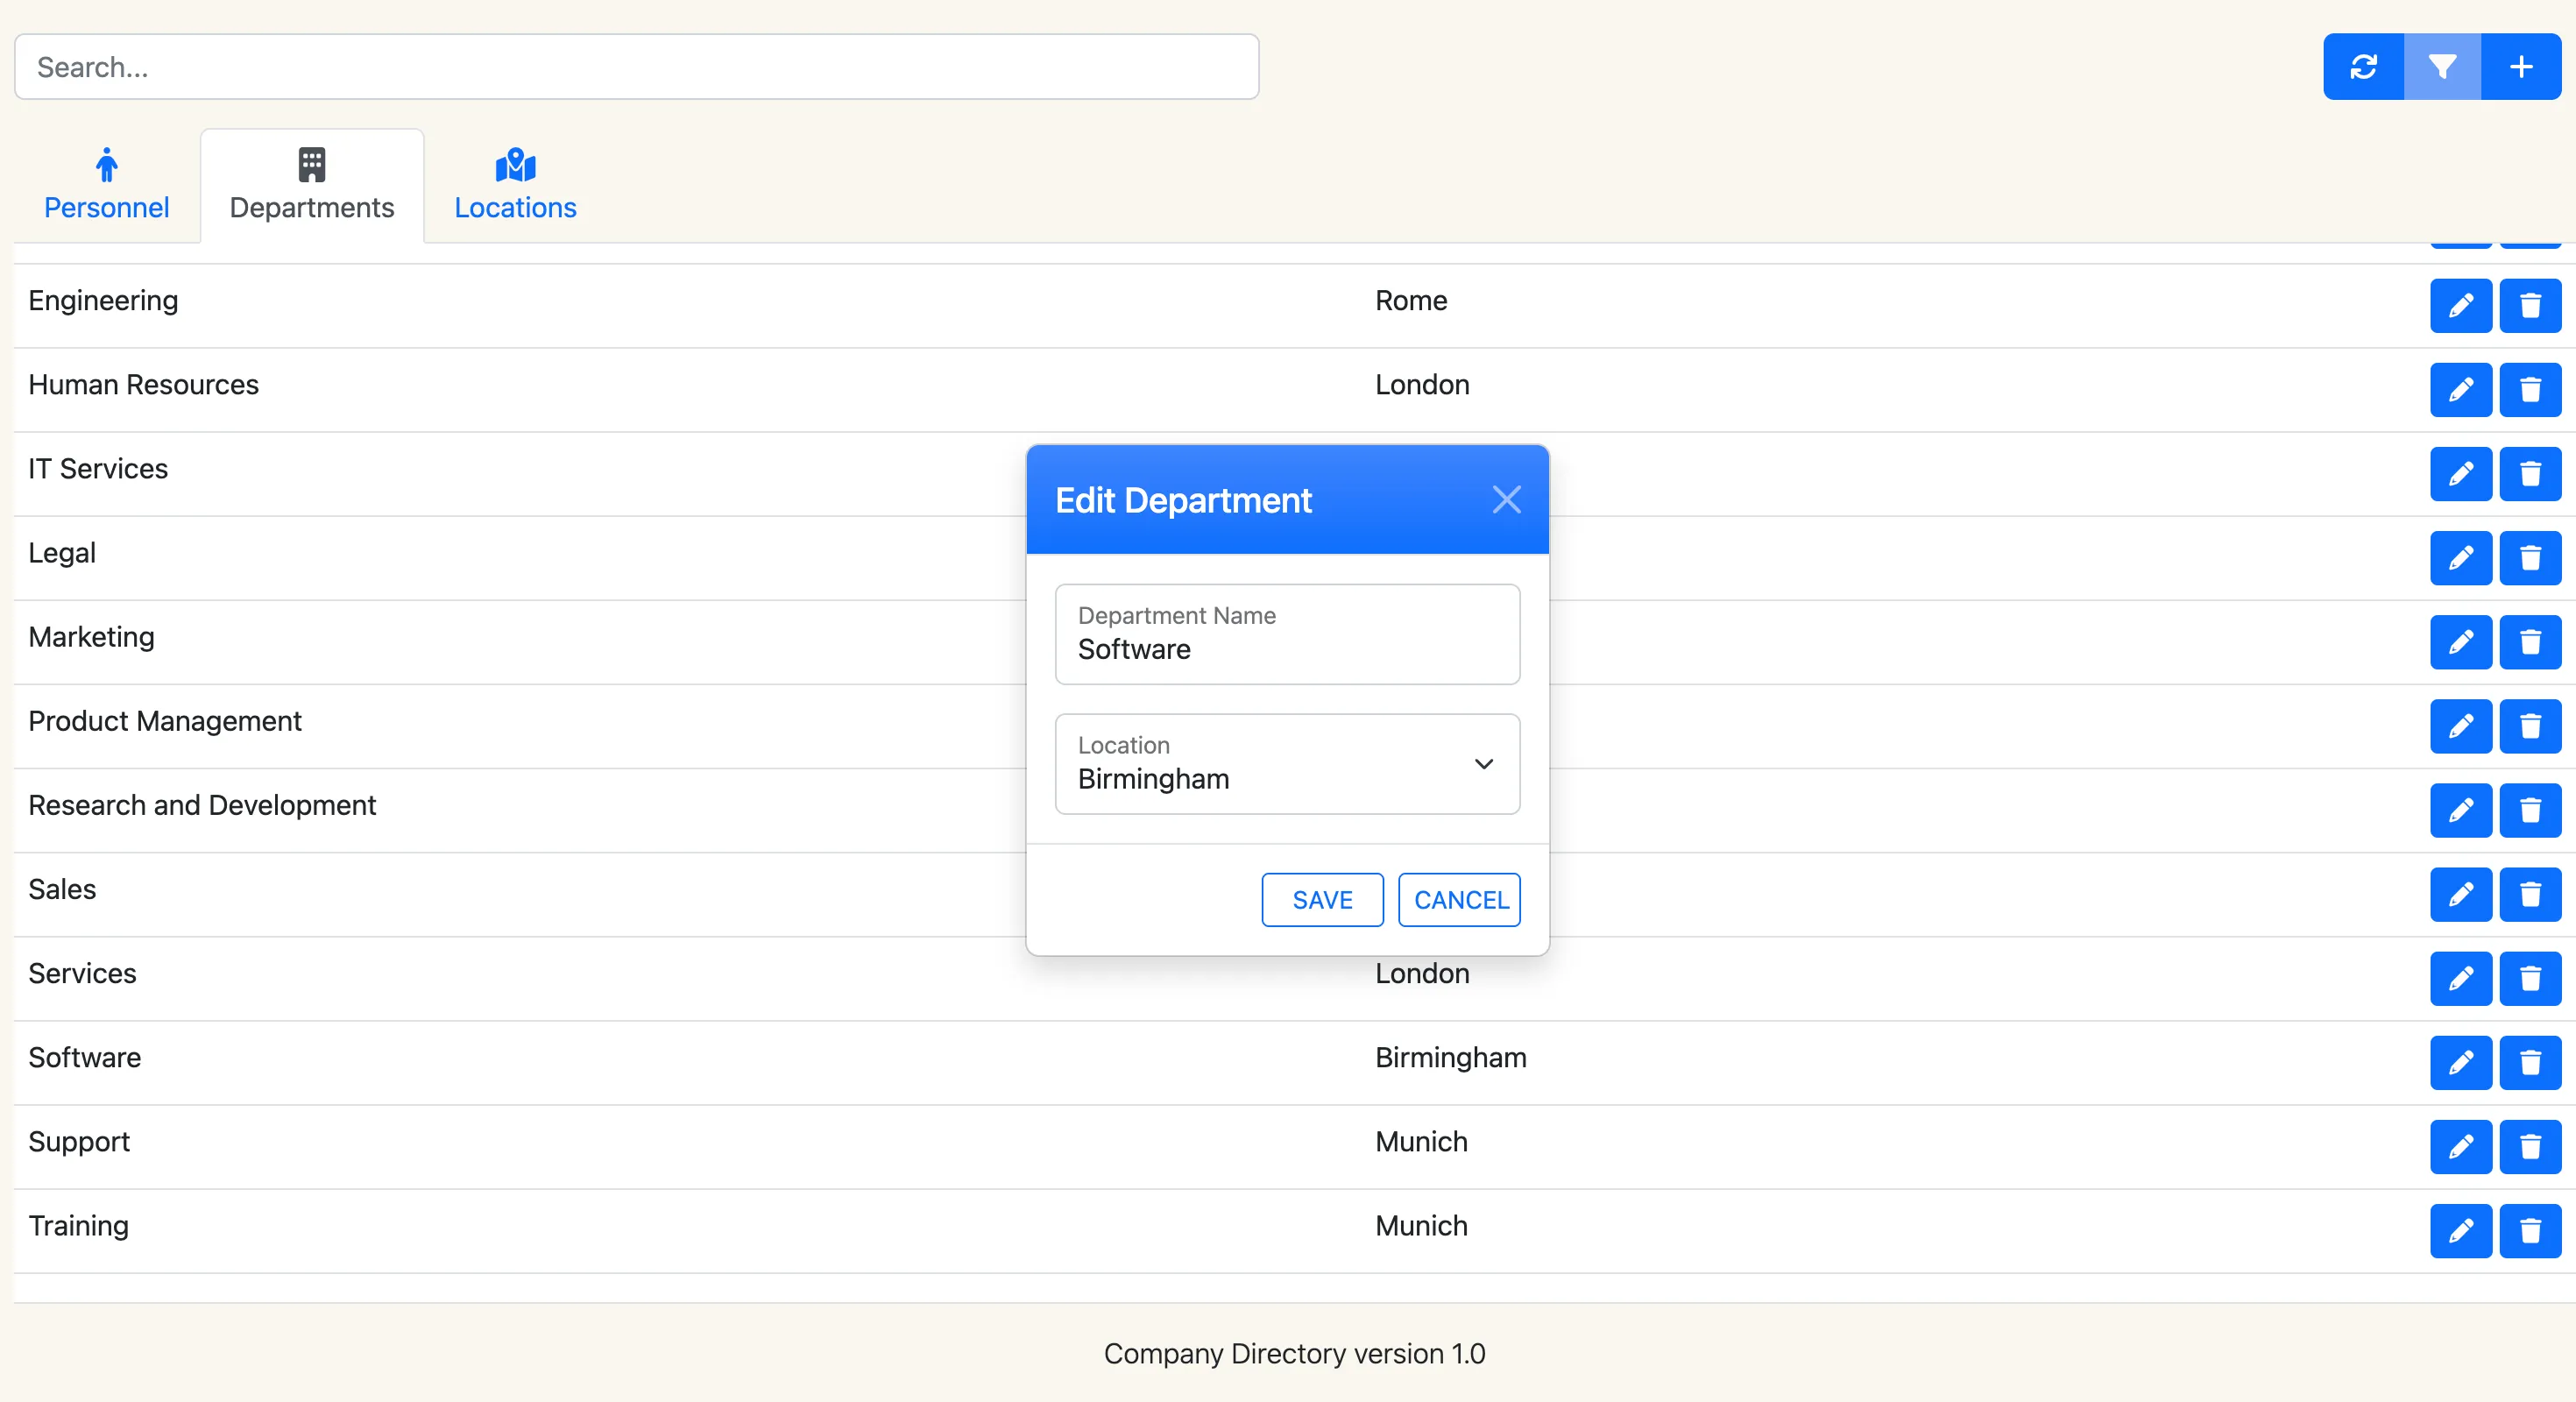
Task: Delete the IT Services department
Action: click(2530, 473)
